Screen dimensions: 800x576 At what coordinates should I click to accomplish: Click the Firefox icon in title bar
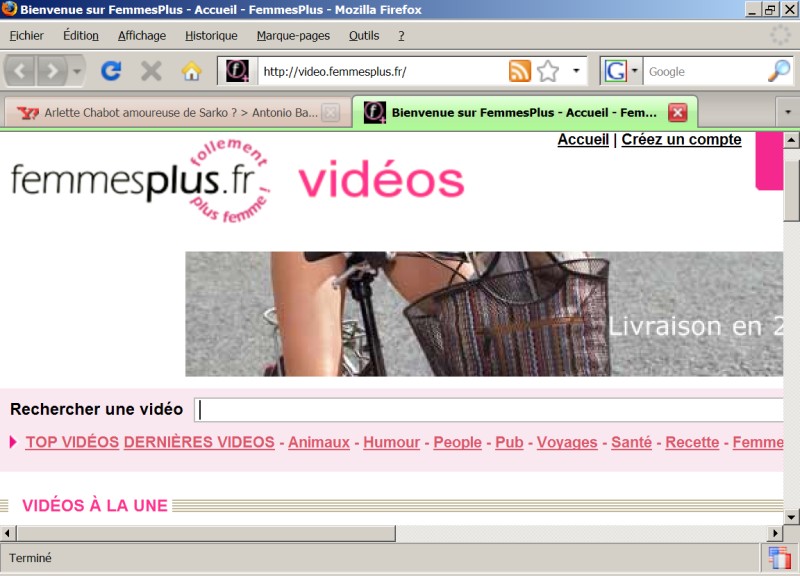(x=9, y=9)
